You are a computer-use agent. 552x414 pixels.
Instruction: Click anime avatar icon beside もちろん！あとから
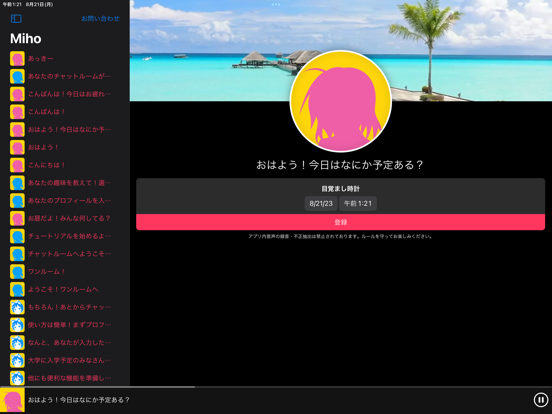coord(17,307)
